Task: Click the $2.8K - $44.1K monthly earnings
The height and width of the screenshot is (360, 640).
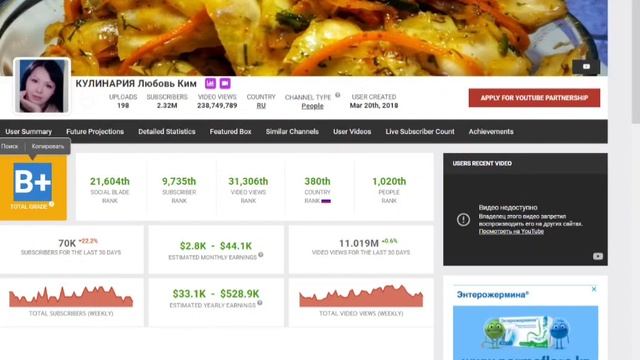Action: coord(216,246)
